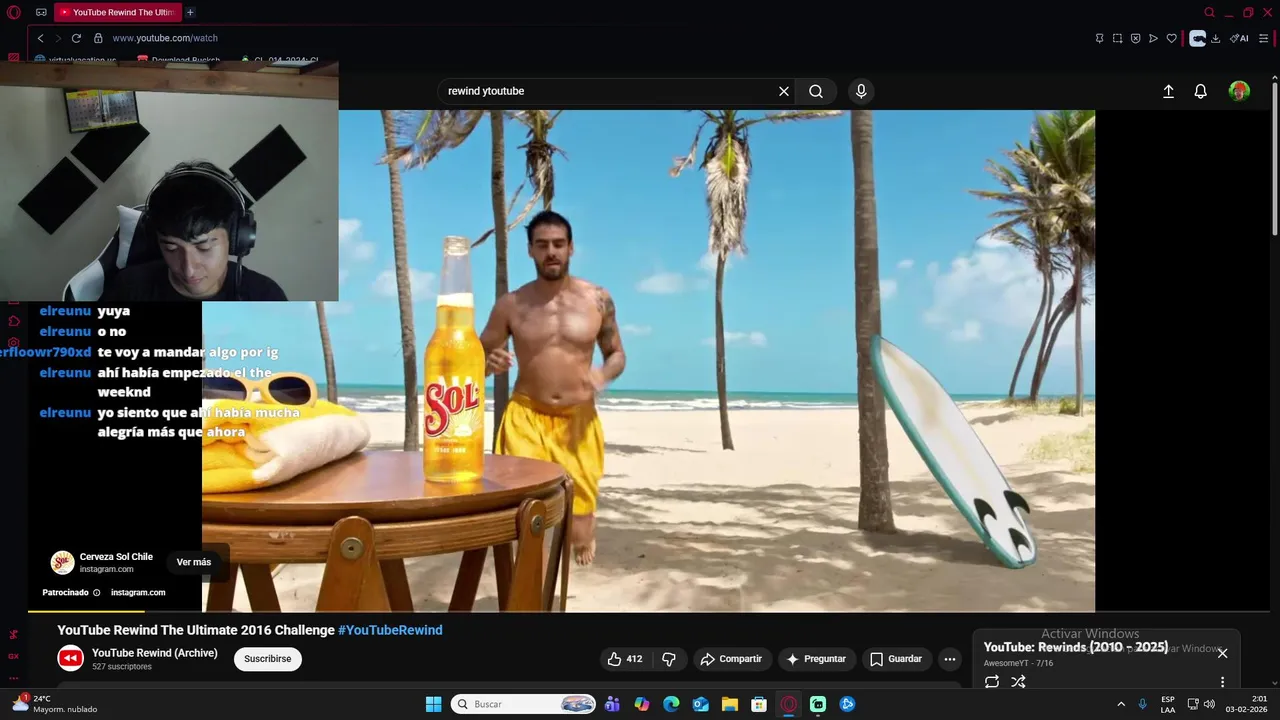Screen dimensions: 1280x720
Task: Like the video with 412 likes
Action: click(x=626, y=659)
